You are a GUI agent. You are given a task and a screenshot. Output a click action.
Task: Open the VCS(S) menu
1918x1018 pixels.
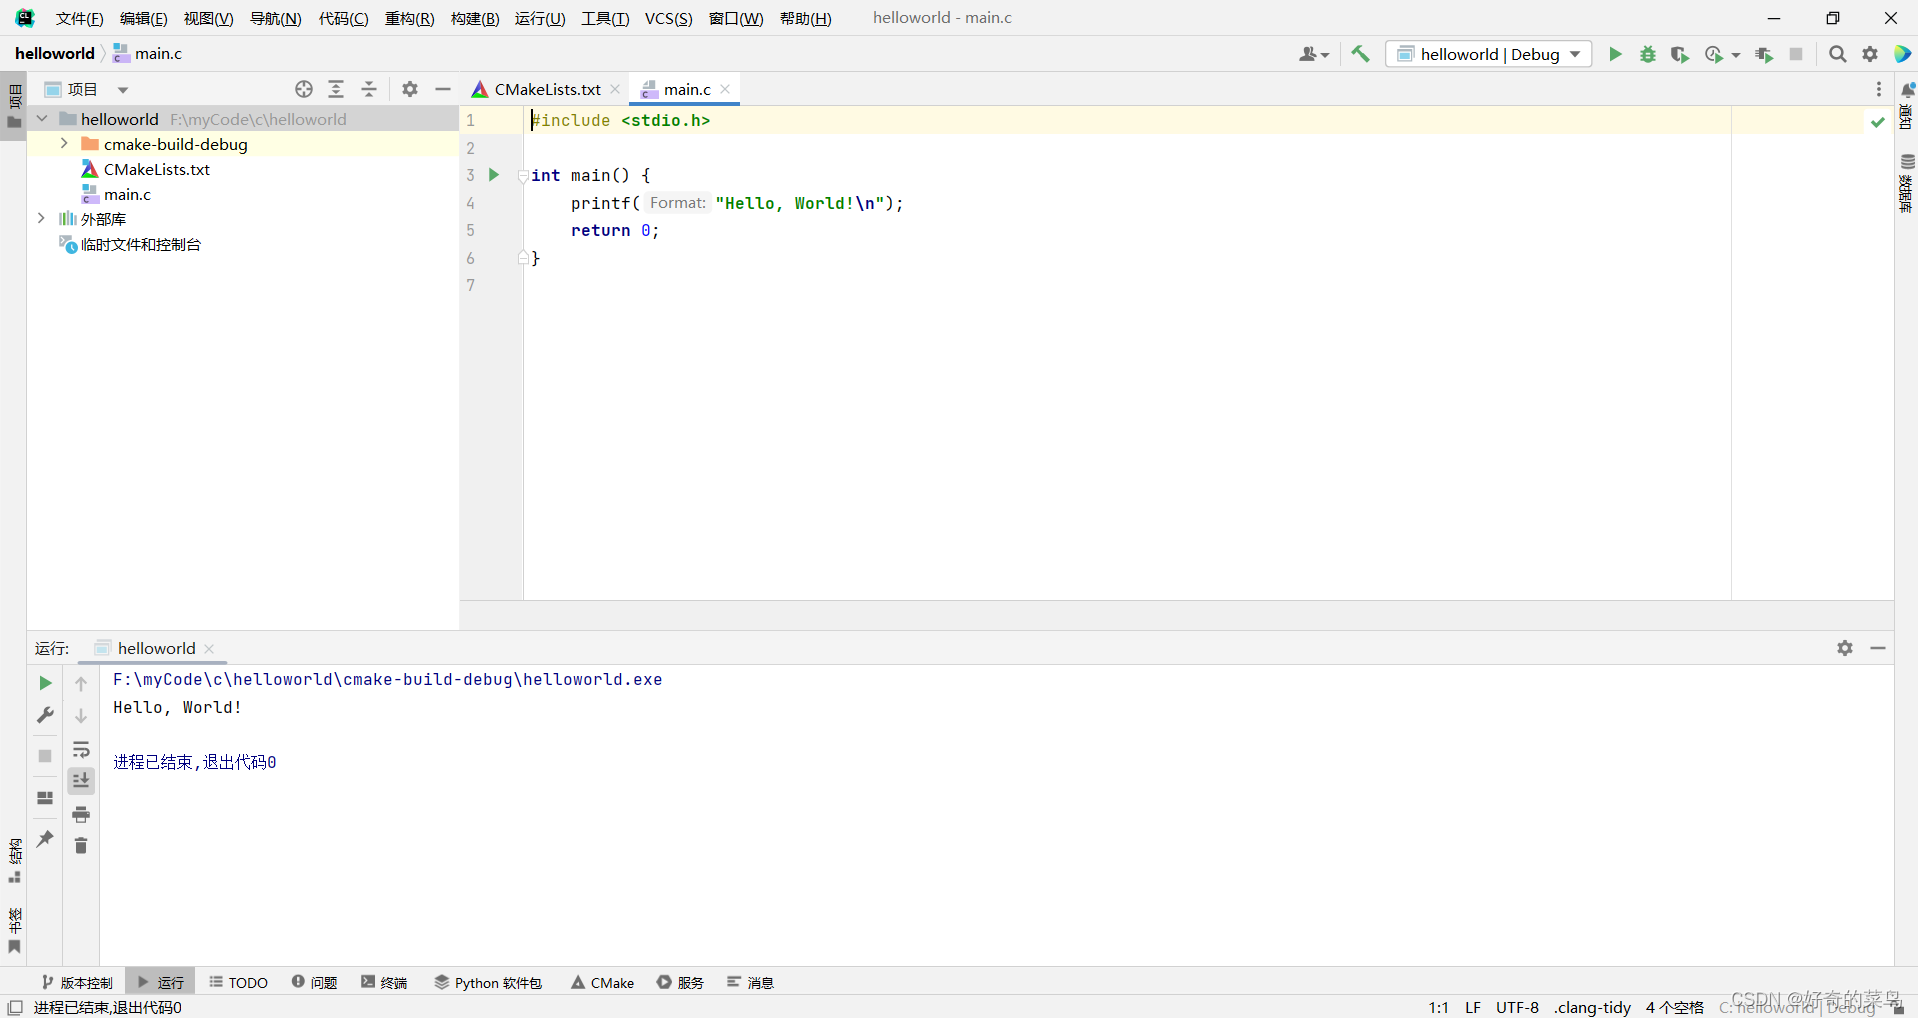pos(668,18)
